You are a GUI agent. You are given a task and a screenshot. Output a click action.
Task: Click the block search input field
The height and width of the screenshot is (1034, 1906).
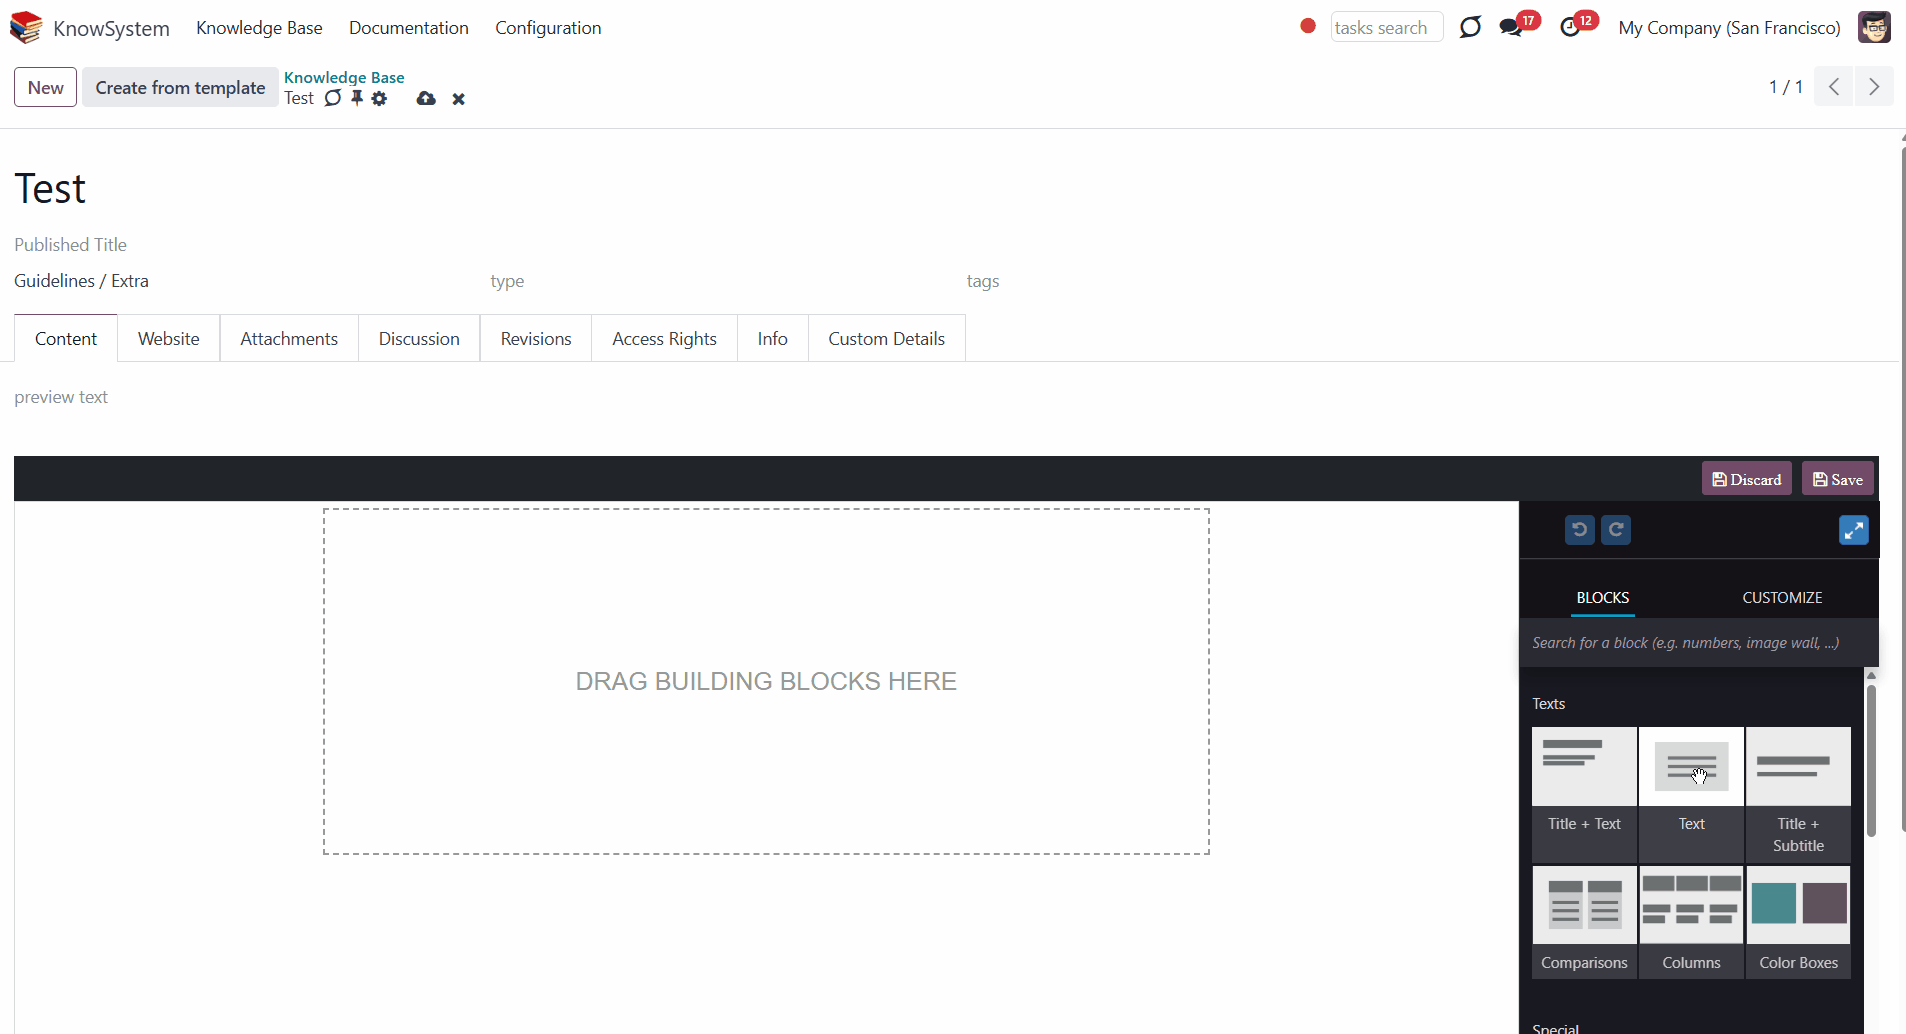1698,643
